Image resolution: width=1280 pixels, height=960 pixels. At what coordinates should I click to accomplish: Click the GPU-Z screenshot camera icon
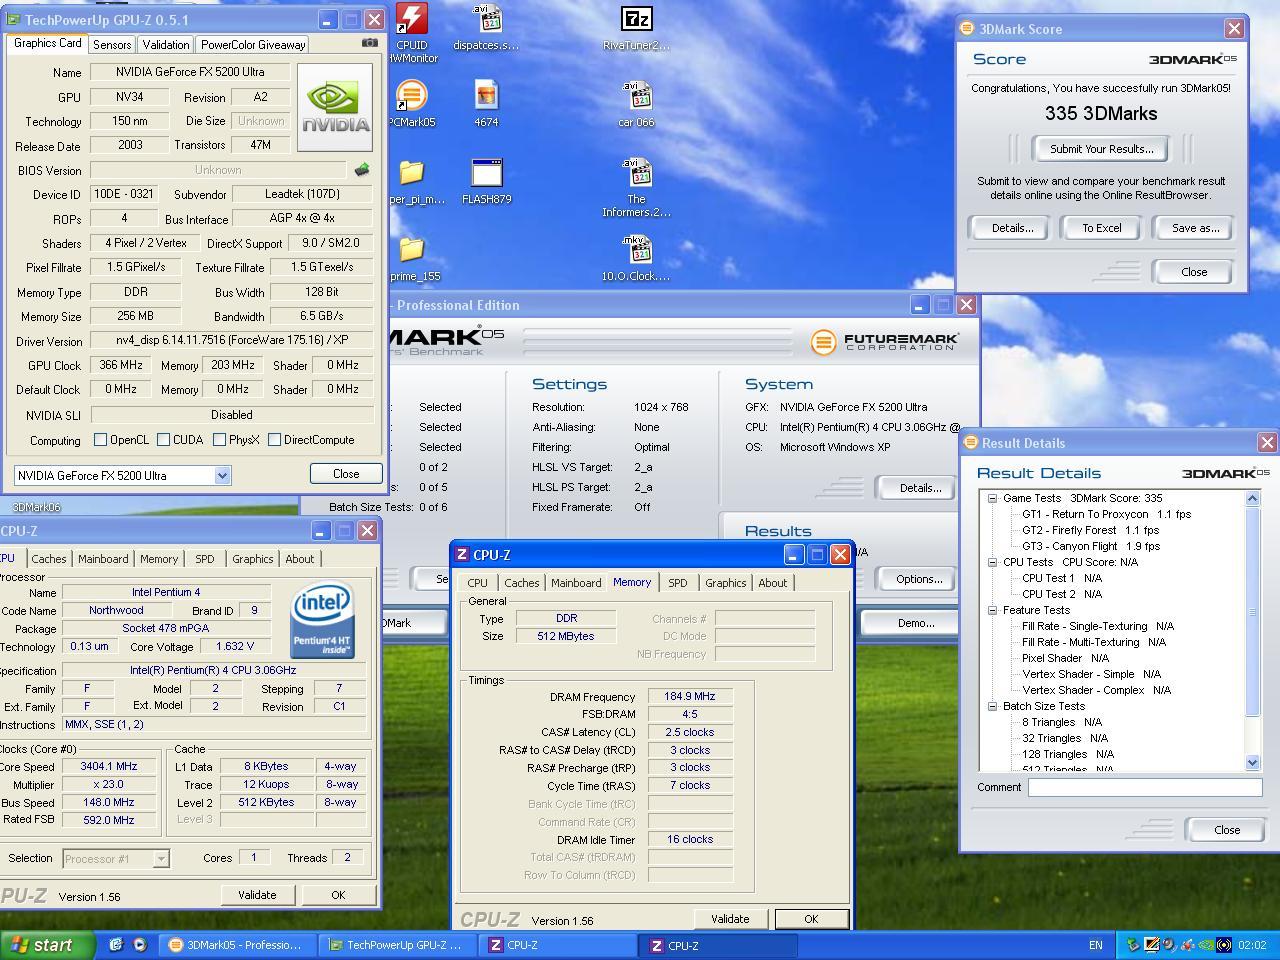click(369, 43)
